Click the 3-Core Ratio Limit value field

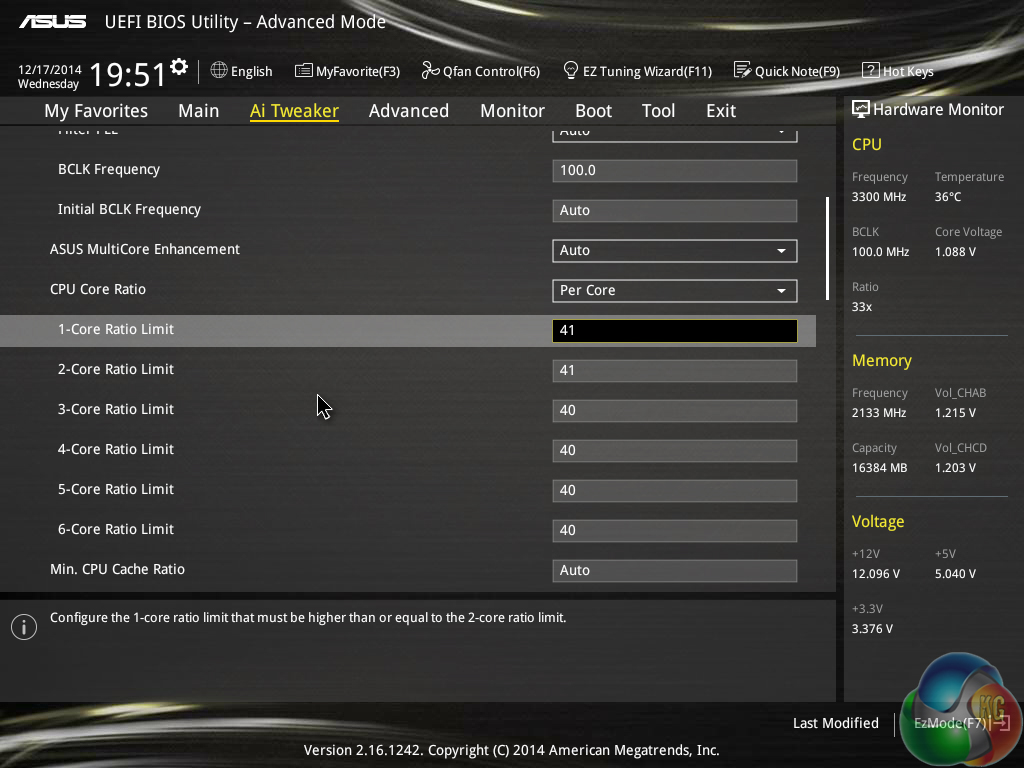click(675, 411)
